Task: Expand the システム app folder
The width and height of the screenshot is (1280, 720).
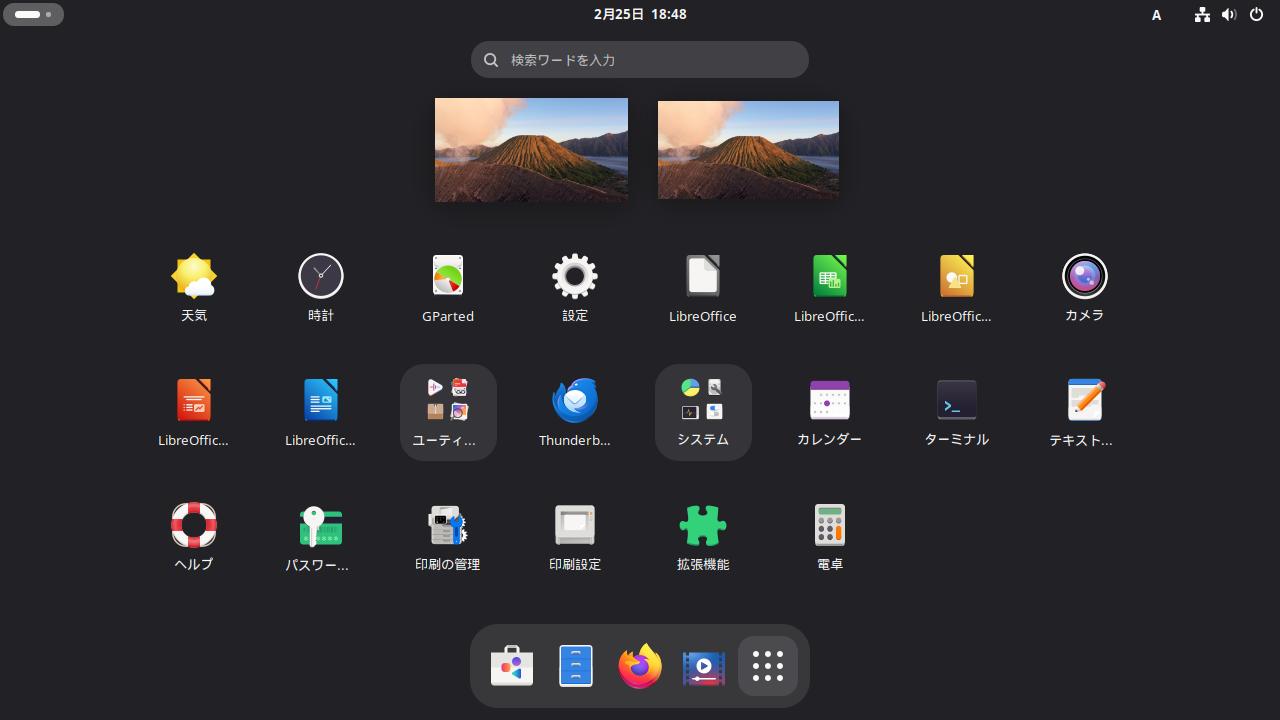Action: pos(703,412)
